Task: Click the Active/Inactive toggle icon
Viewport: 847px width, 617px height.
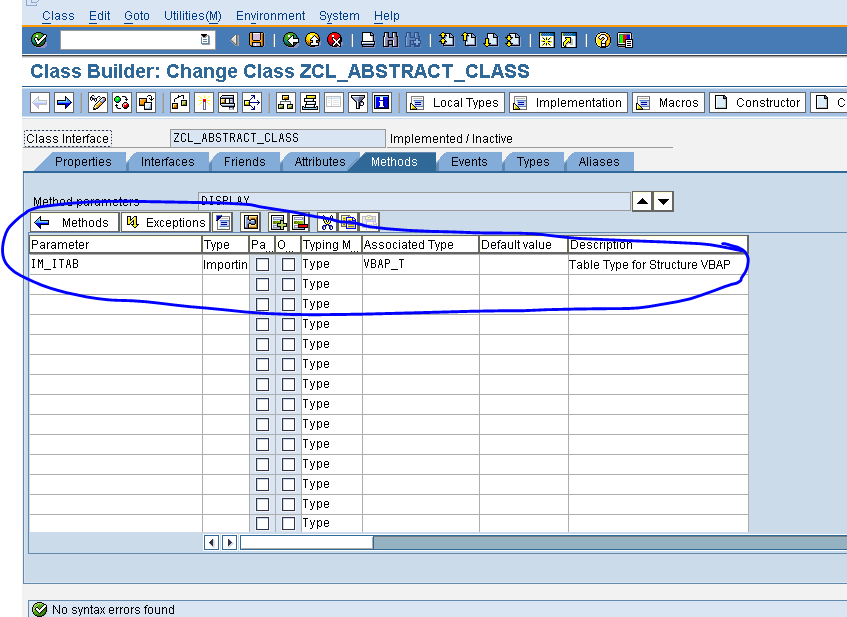Action: coord(122,102)
